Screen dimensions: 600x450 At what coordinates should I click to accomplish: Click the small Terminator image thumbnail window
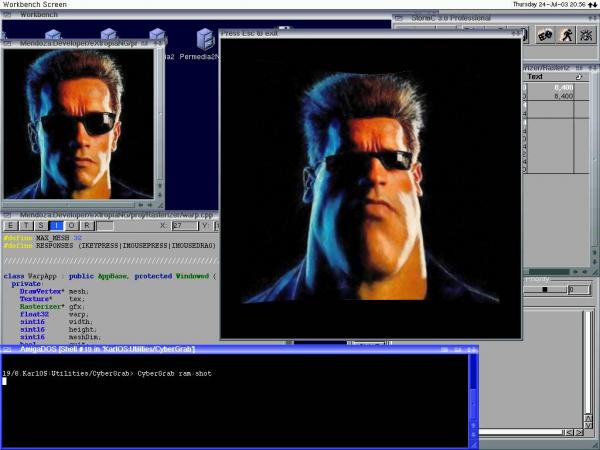click(78, 124)
